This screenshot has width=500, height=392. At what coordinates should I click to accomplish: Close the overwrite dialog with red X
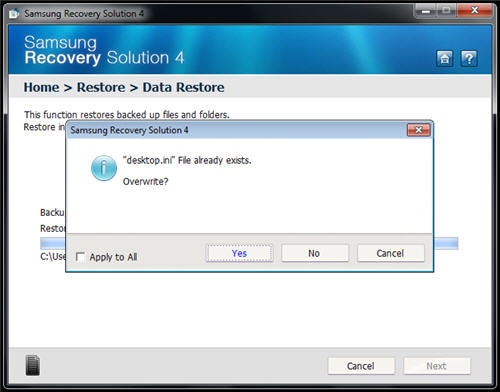click(x=419, y=130)
